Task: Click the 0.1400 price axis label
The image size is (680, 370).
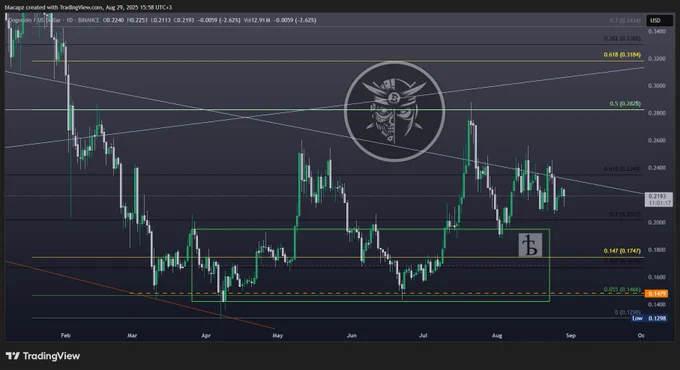Action: pos(657,305)
